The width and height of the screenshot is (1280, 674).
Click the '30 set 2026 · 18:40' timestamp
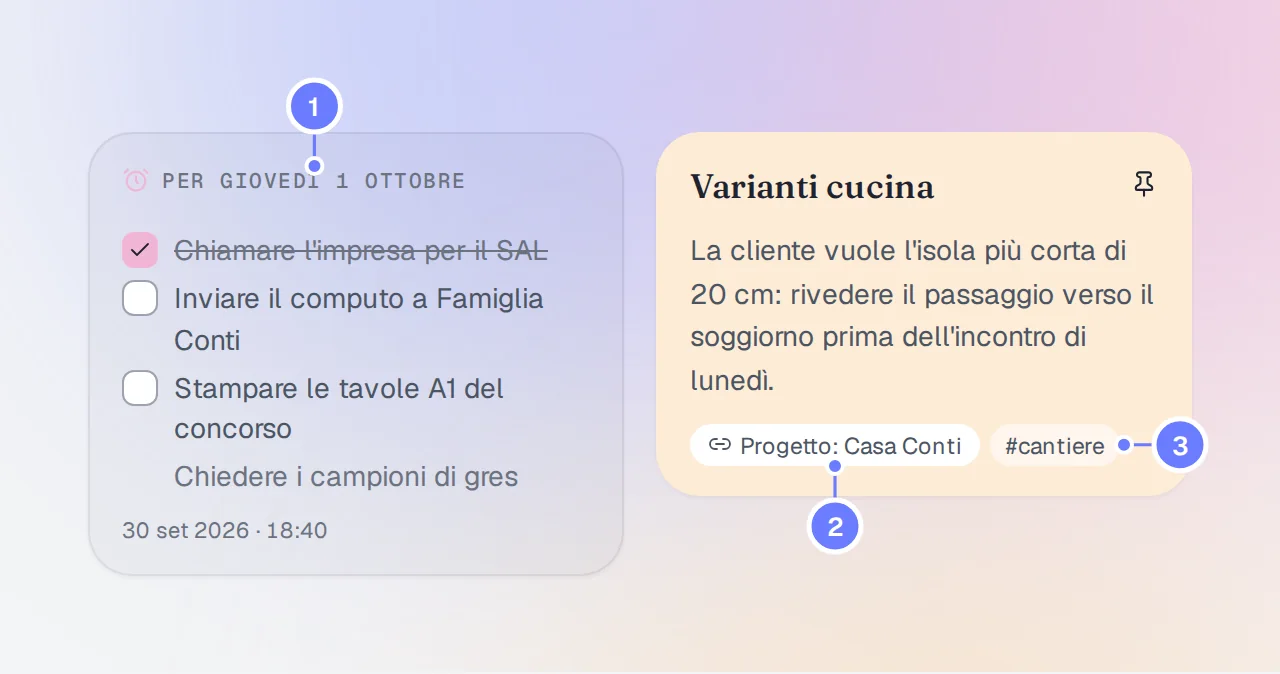click(225, 530)
